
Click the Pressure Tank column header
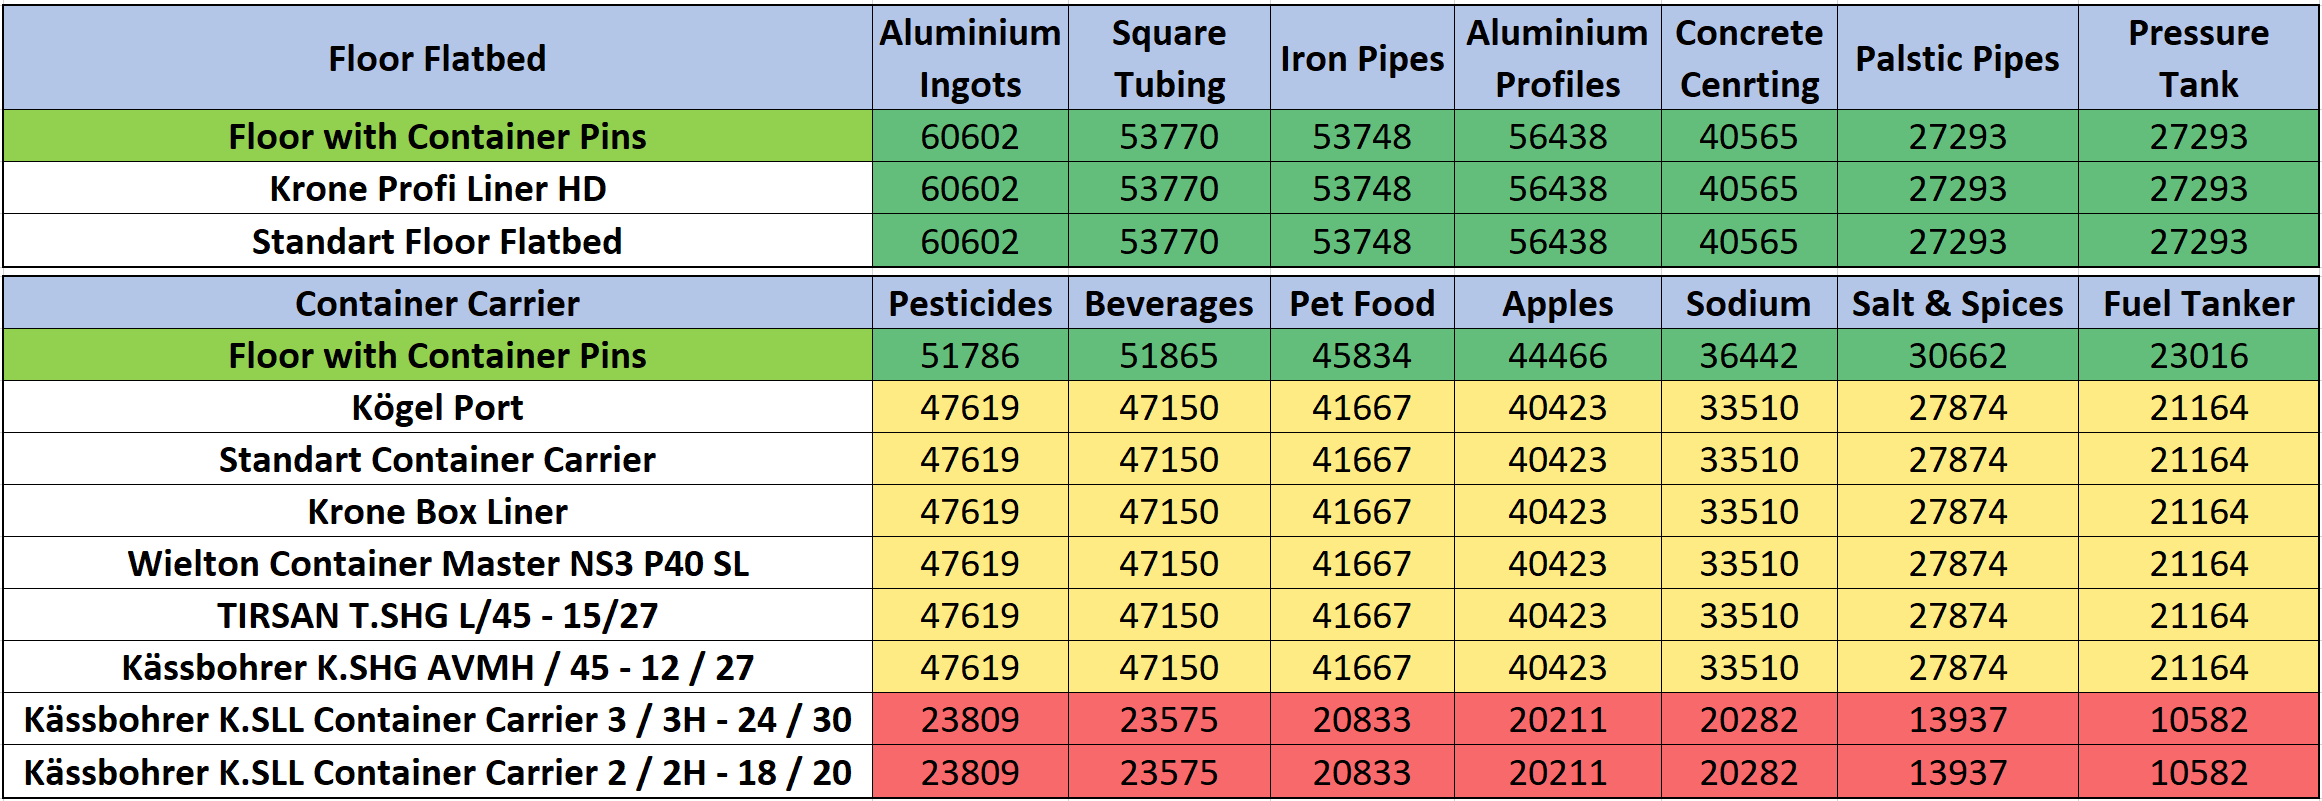click(2198, 58)
